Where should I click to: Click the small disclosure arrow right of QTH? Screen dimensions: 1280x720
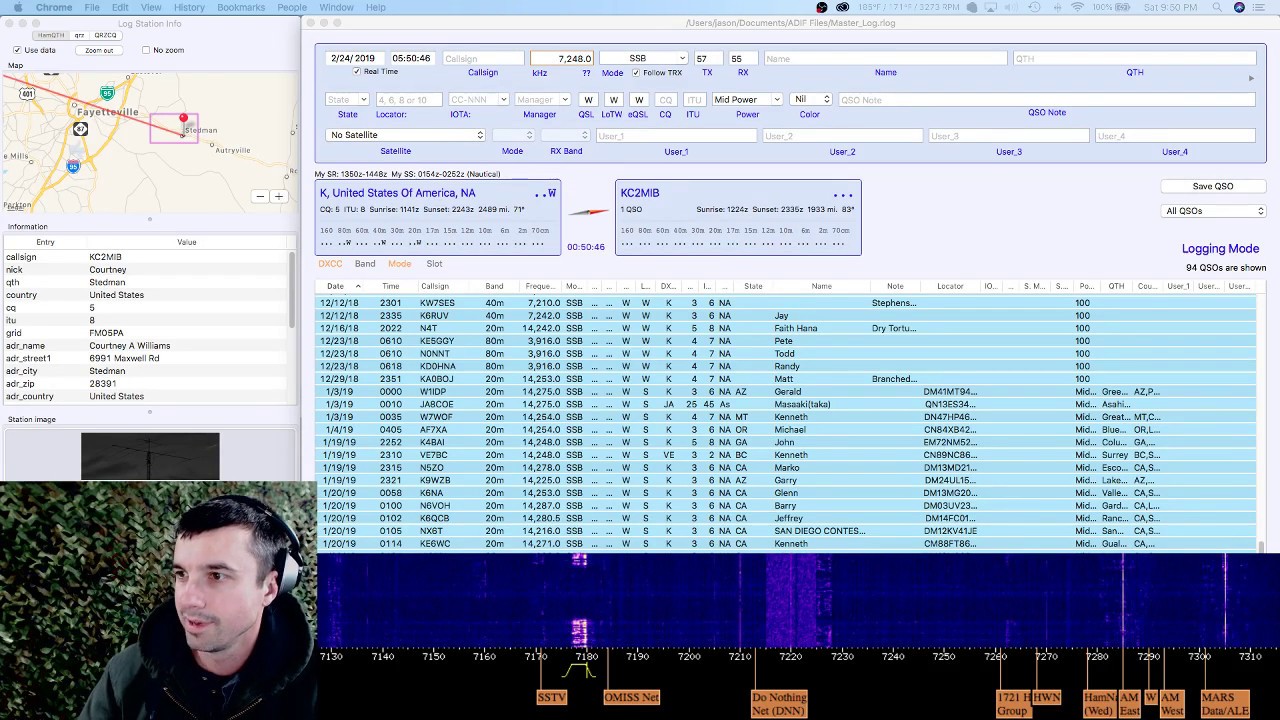pyautogui.click(x=1251, y=78)
